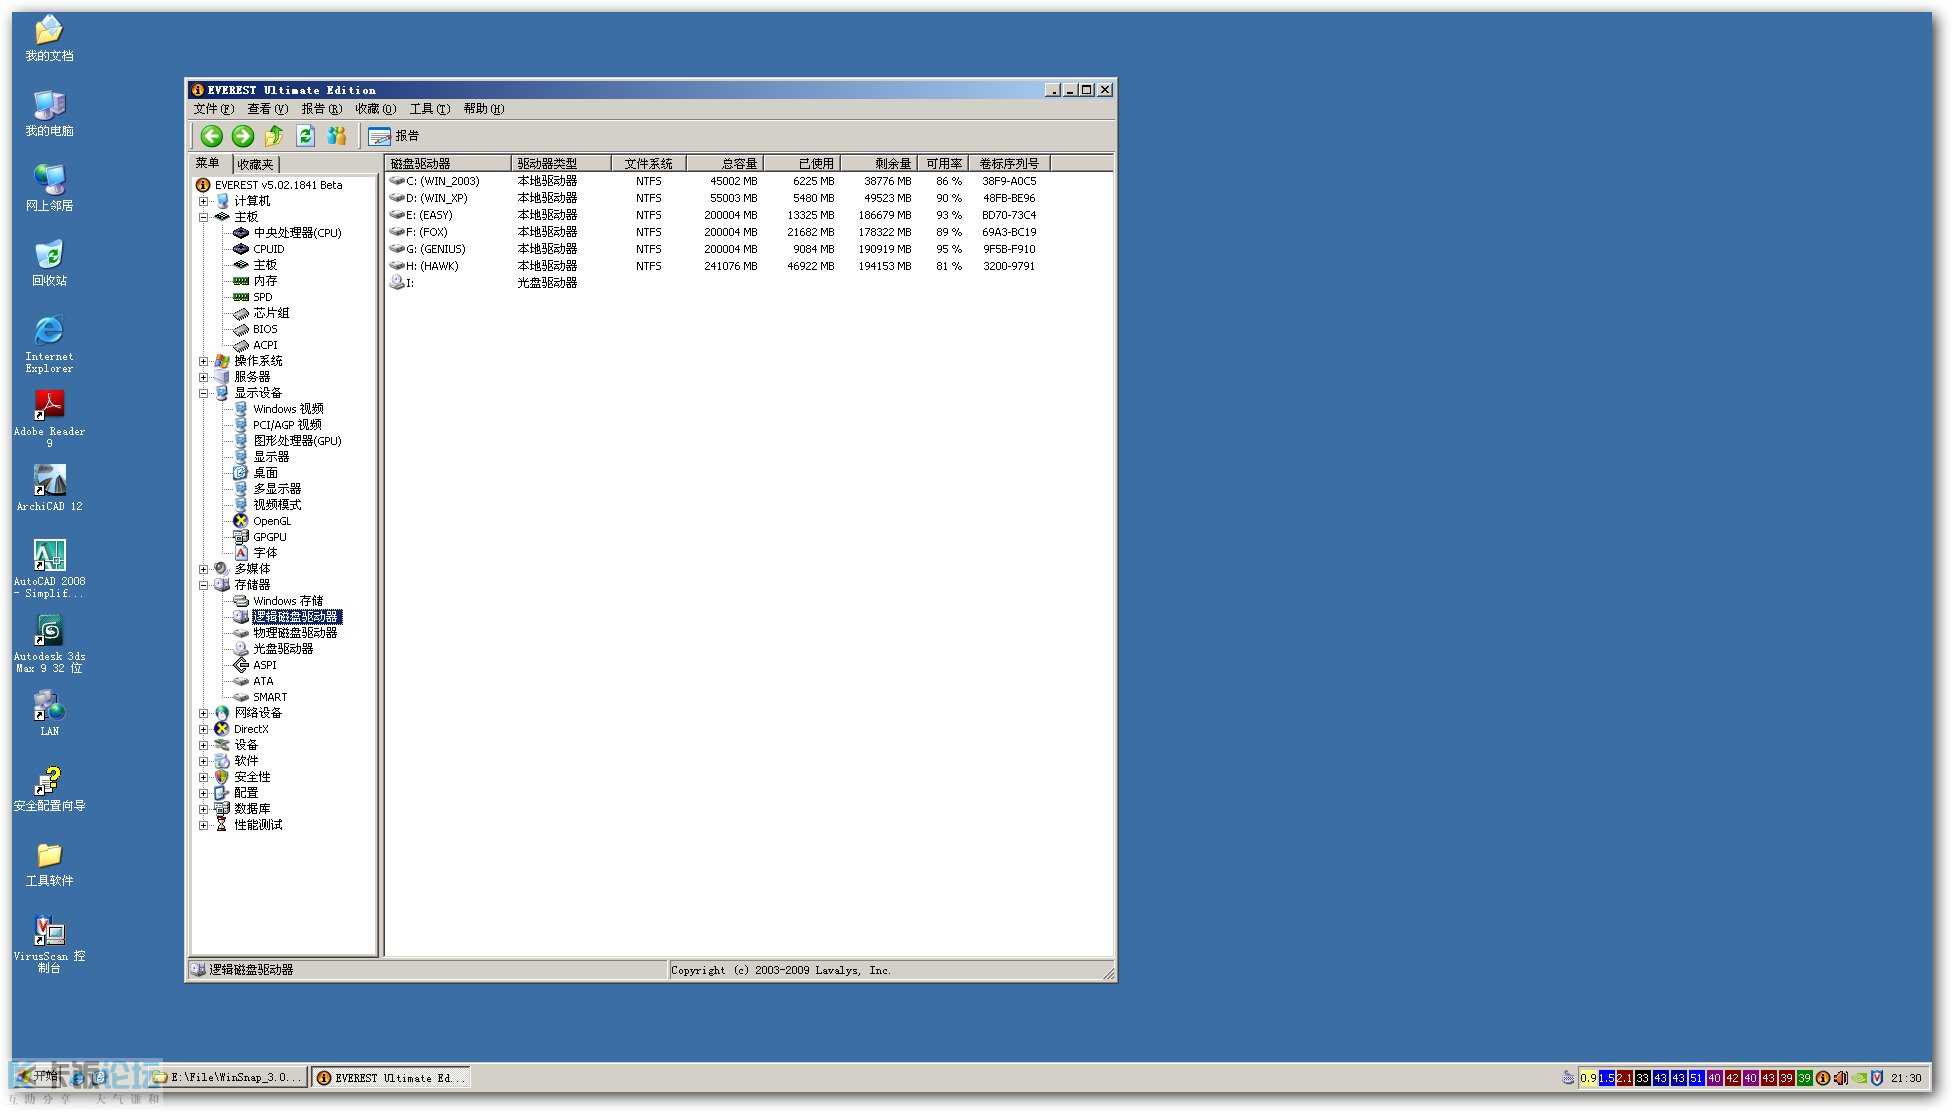Switch to E:\File\WinSnap taskbar button
Screen dimensions: 1952x1112
coord(229,1078)
